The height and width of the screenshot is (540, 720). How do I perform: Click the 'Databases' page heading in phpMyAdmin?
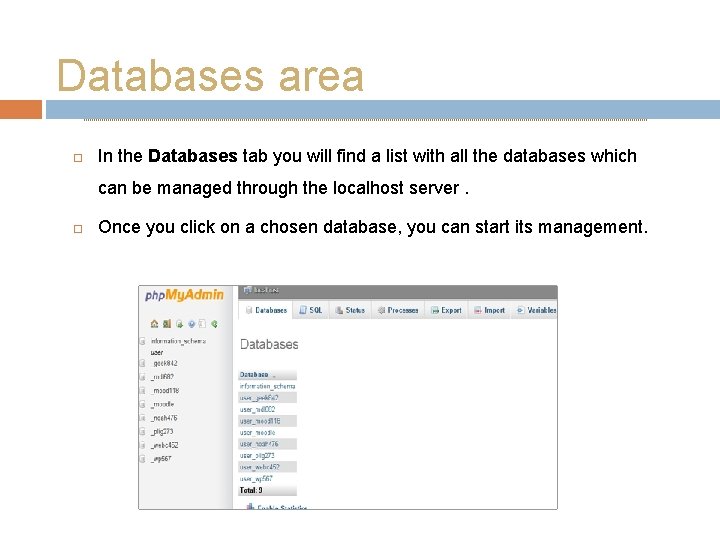[269, 344]
